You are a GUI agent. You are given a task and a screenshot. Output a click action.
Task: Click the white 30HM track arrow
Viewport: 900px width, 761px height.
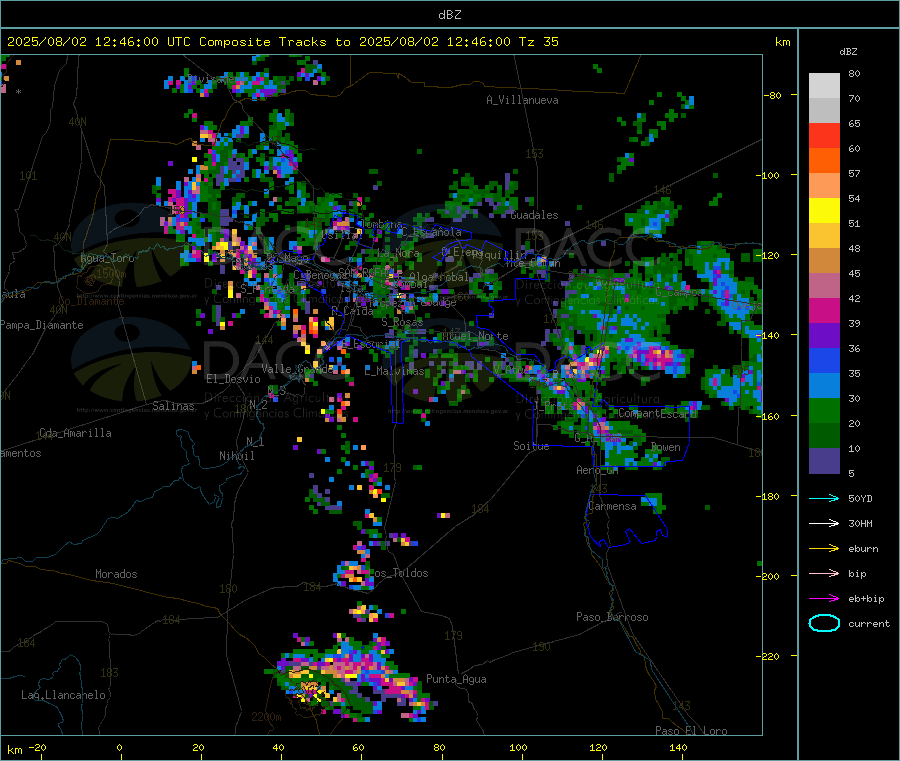(824, 523)
